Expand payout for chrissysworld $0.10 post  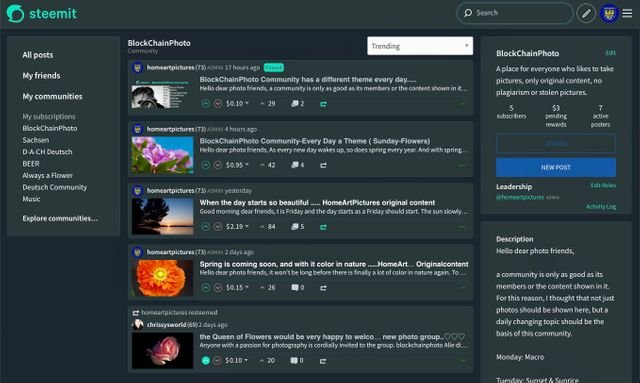point(236,361)
